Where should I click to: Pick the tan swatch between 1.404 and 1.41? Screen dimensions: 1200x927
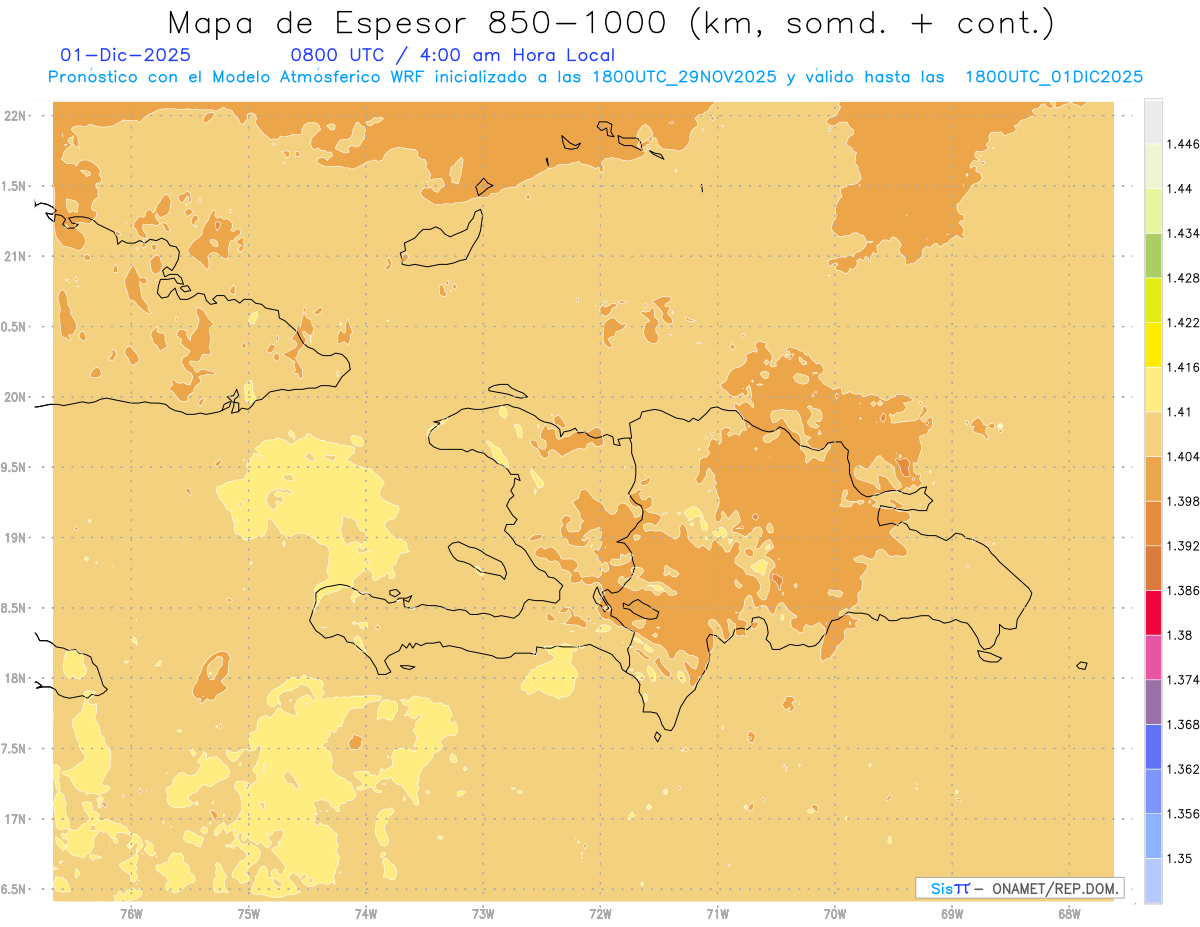pyautogui.click(x=1153, y=434)
